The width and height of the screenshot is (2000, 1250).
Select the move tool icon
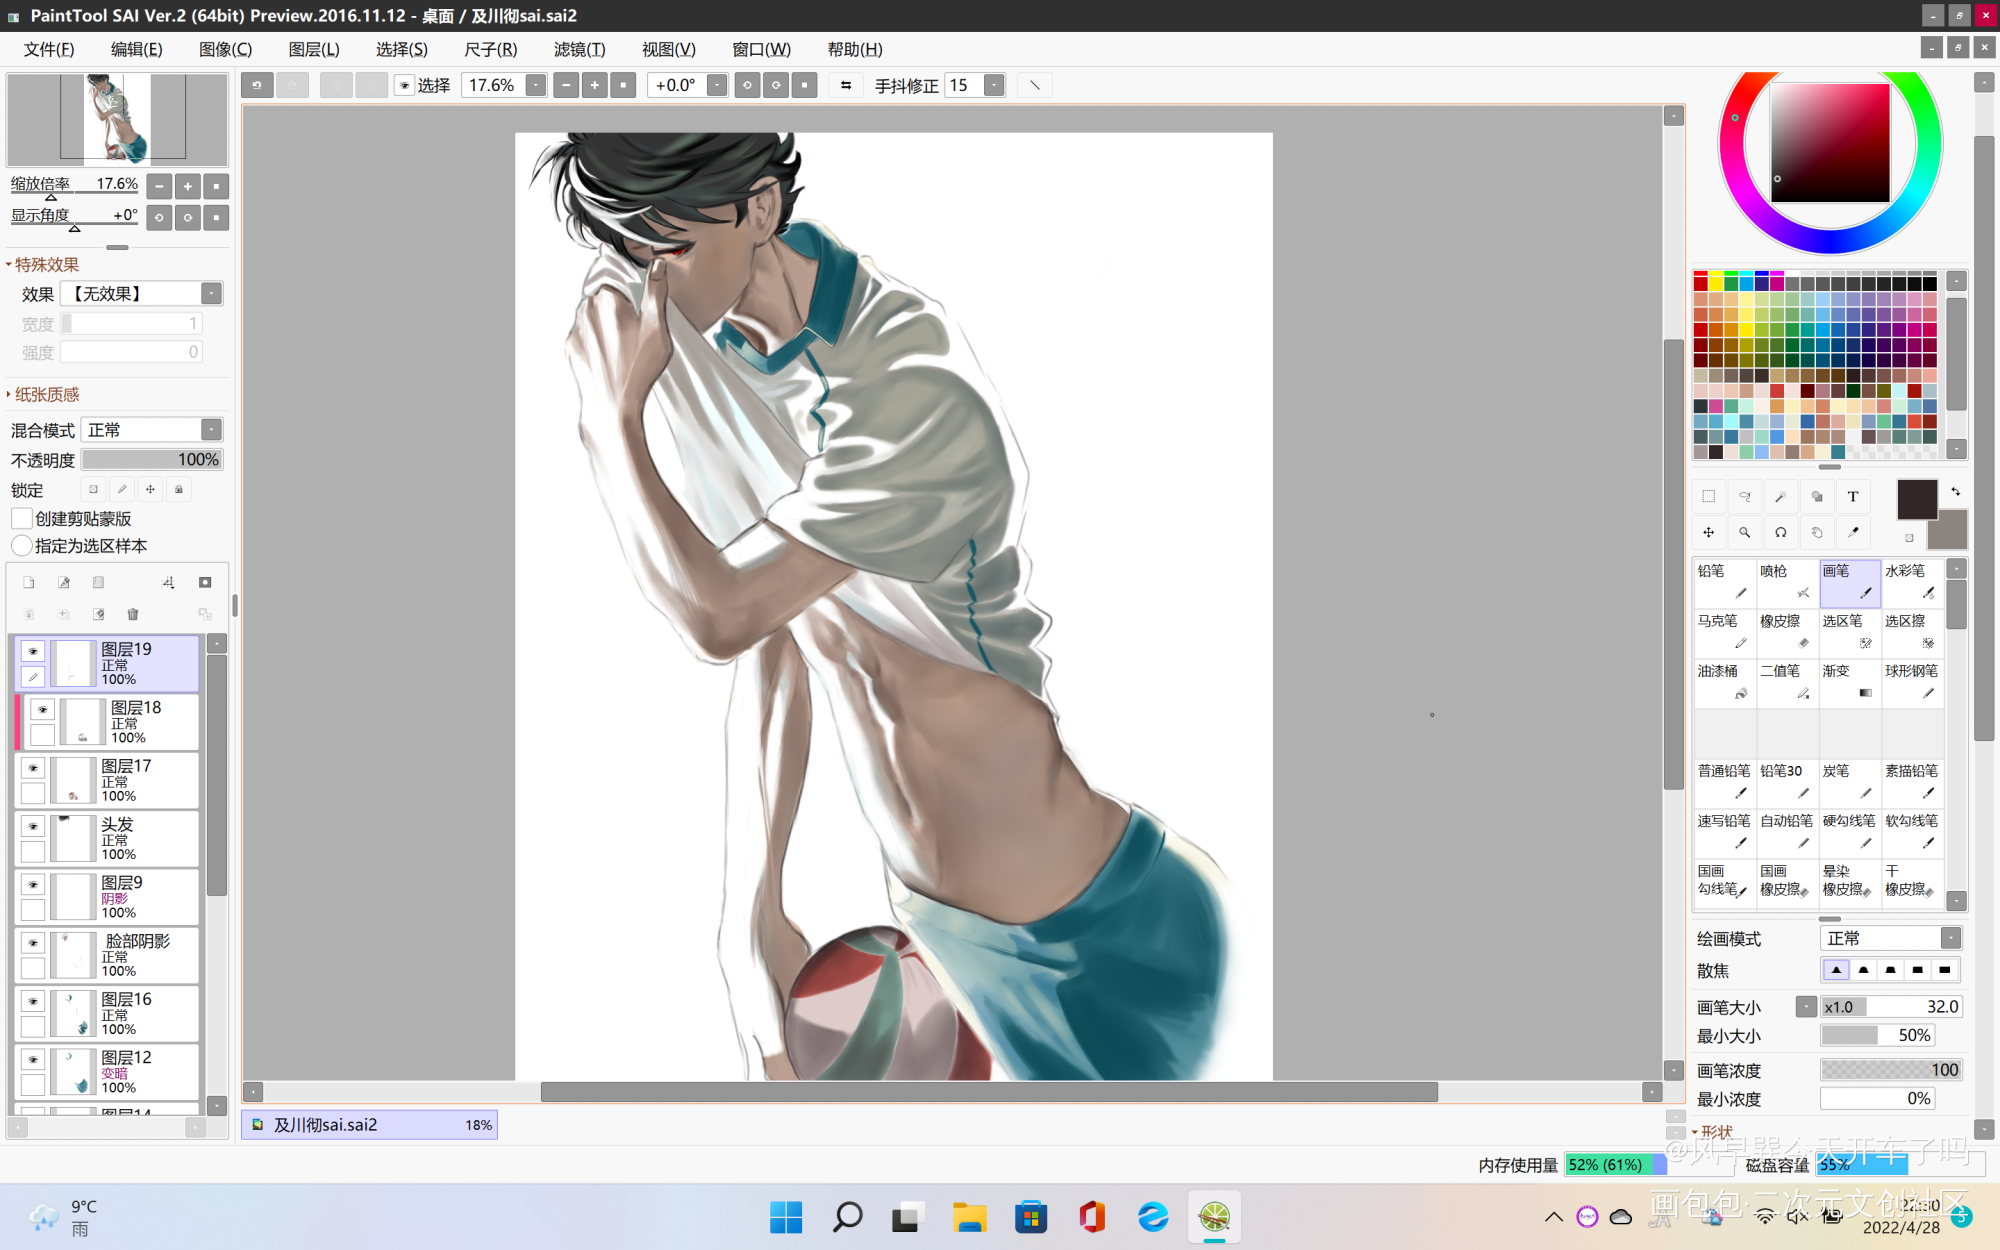coord(1708,533)
